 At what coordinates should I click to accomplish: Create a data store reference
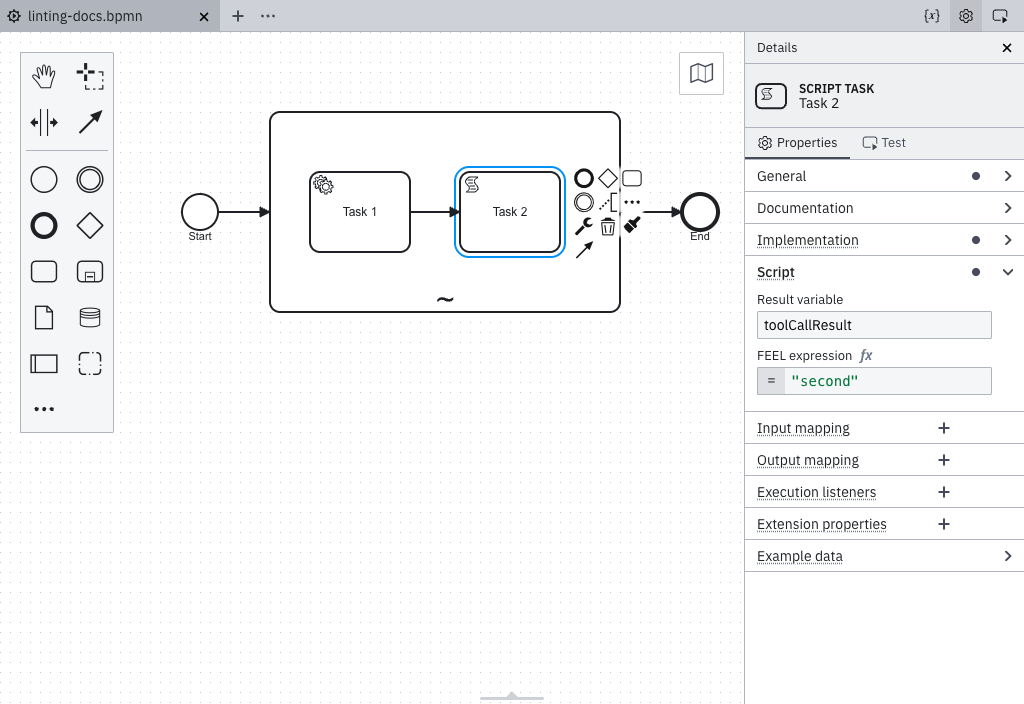(90, 317)
